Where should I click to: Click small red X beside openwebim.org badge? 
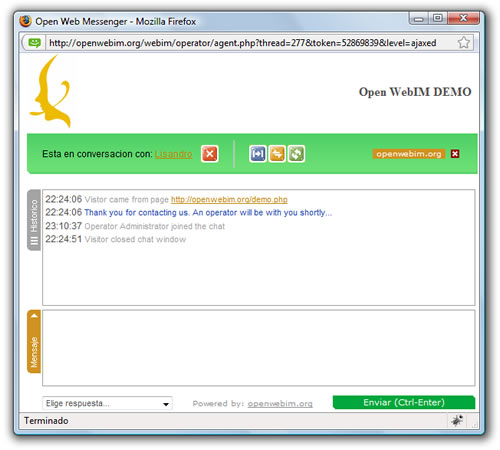click(455, 154)
